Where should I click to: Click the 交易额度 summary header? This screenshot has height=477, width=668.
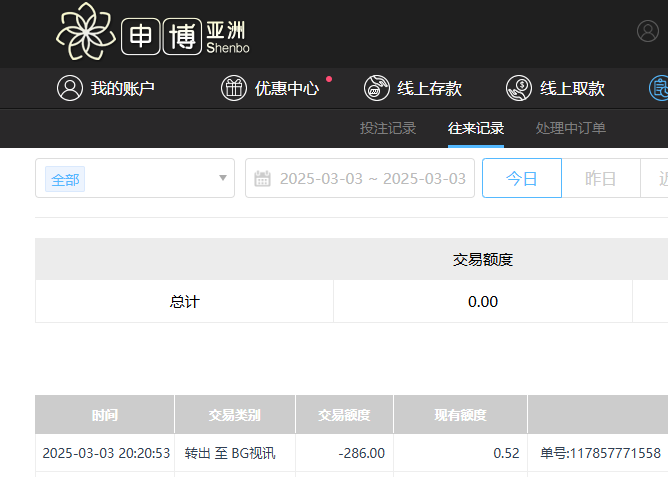click(483, 259)
